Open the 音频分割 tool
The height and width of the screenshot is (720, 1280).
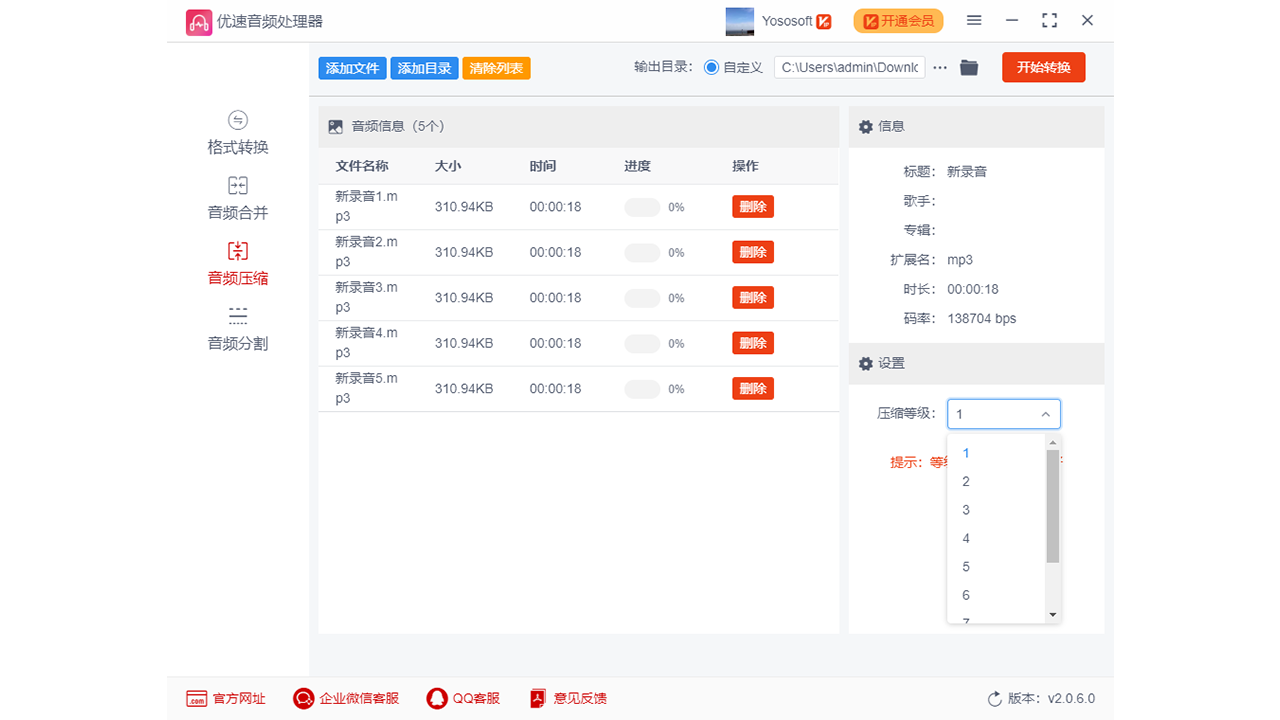click(237, 328)
